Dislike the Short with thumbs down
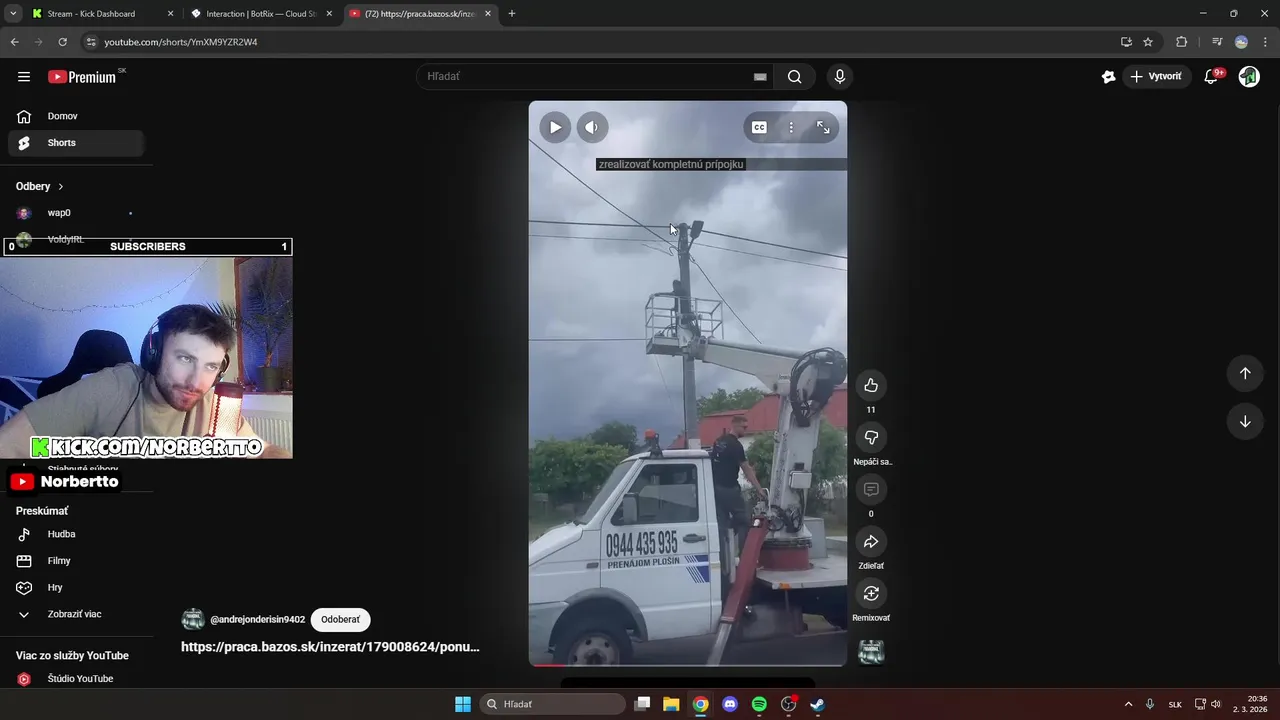This screenshot has height=720, width=1280. click(x=871, y=437)
